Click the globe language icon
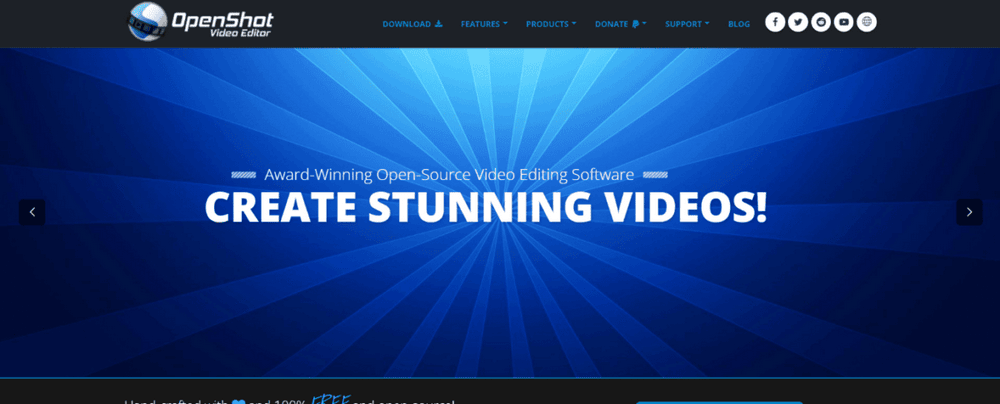Viewport: 1000px width, 404px height. (x=867, y=23)
